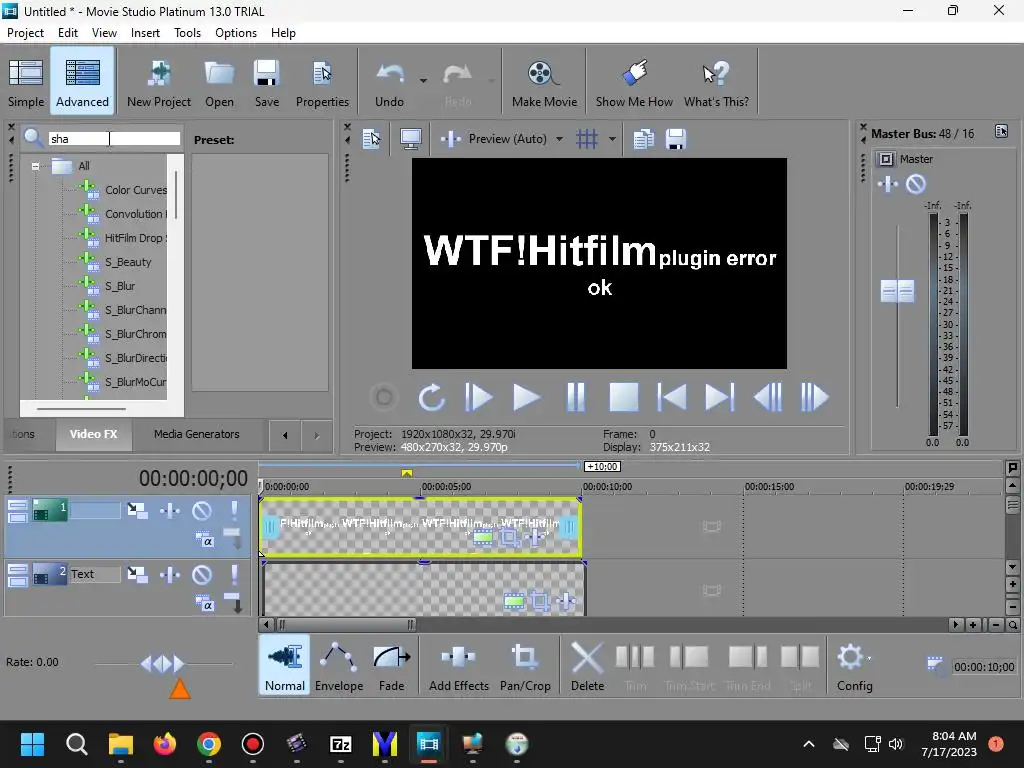
Task: Open timeline toolbar Config dropdown
Action: 854,665
